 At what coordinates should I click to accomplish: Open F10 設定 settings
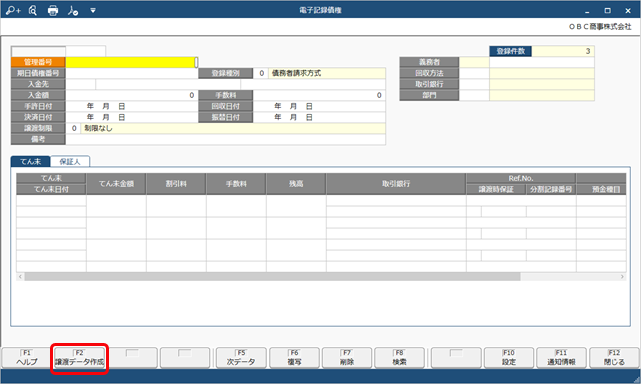(x=509, y=358)
